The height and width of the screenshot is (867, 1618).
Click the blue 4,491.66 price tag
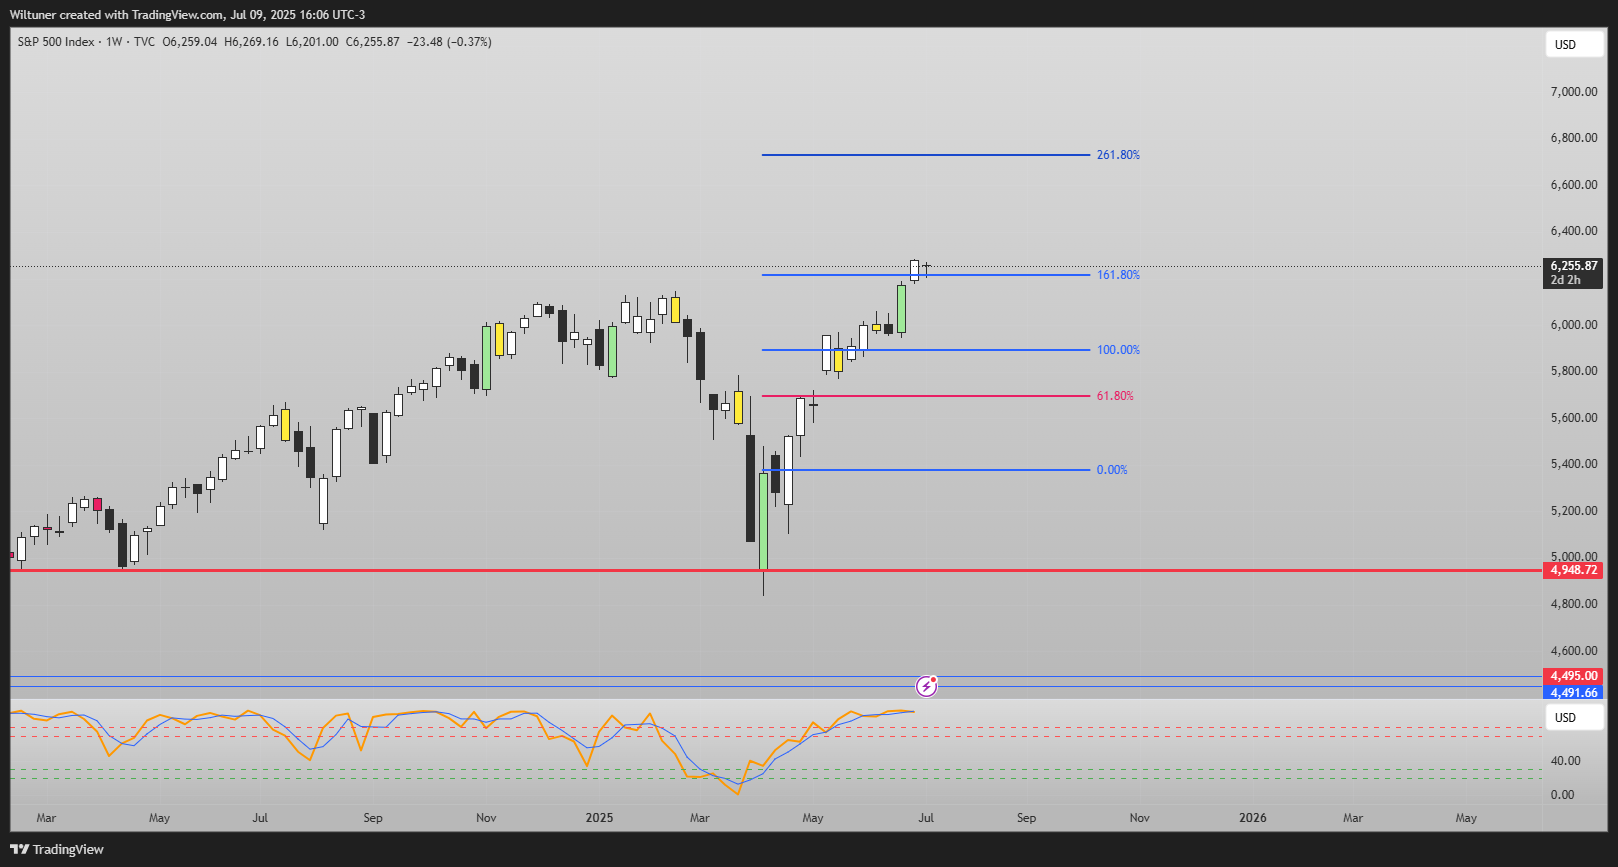point(1574,692)
